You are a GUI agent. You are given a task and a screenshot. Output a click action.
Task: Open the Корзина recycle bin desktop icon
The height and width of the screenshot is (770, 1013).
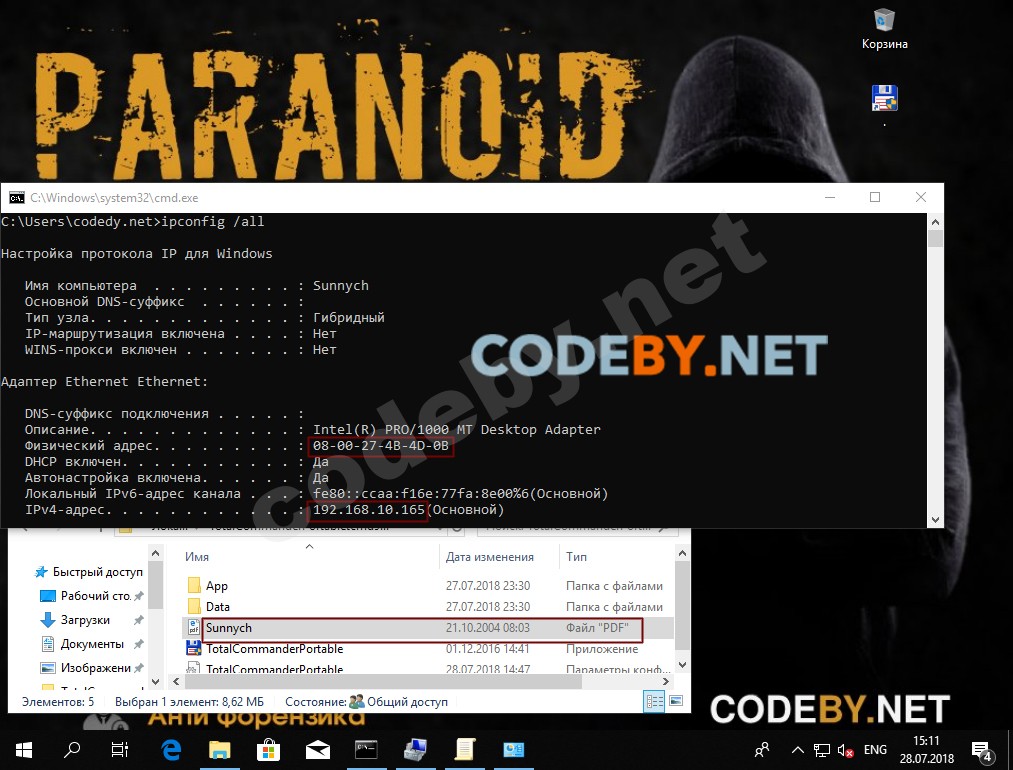tap(884, 28)
